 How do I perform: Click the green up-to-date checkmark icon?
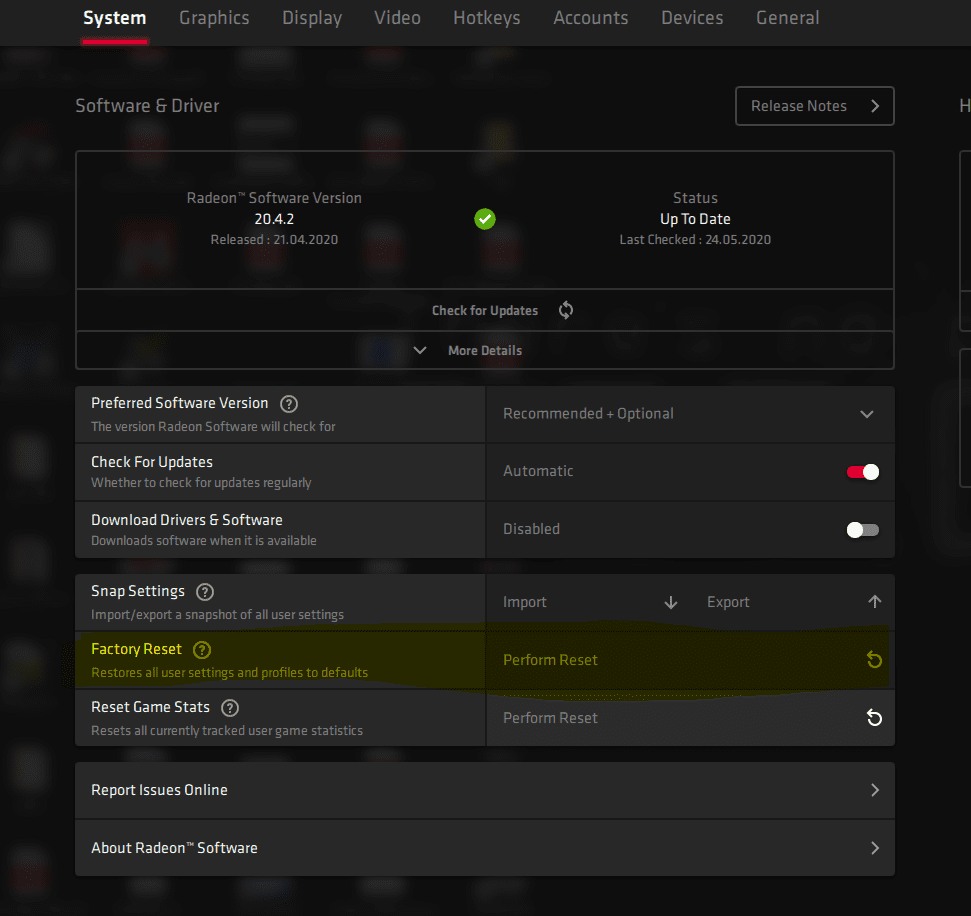[485, 219]
